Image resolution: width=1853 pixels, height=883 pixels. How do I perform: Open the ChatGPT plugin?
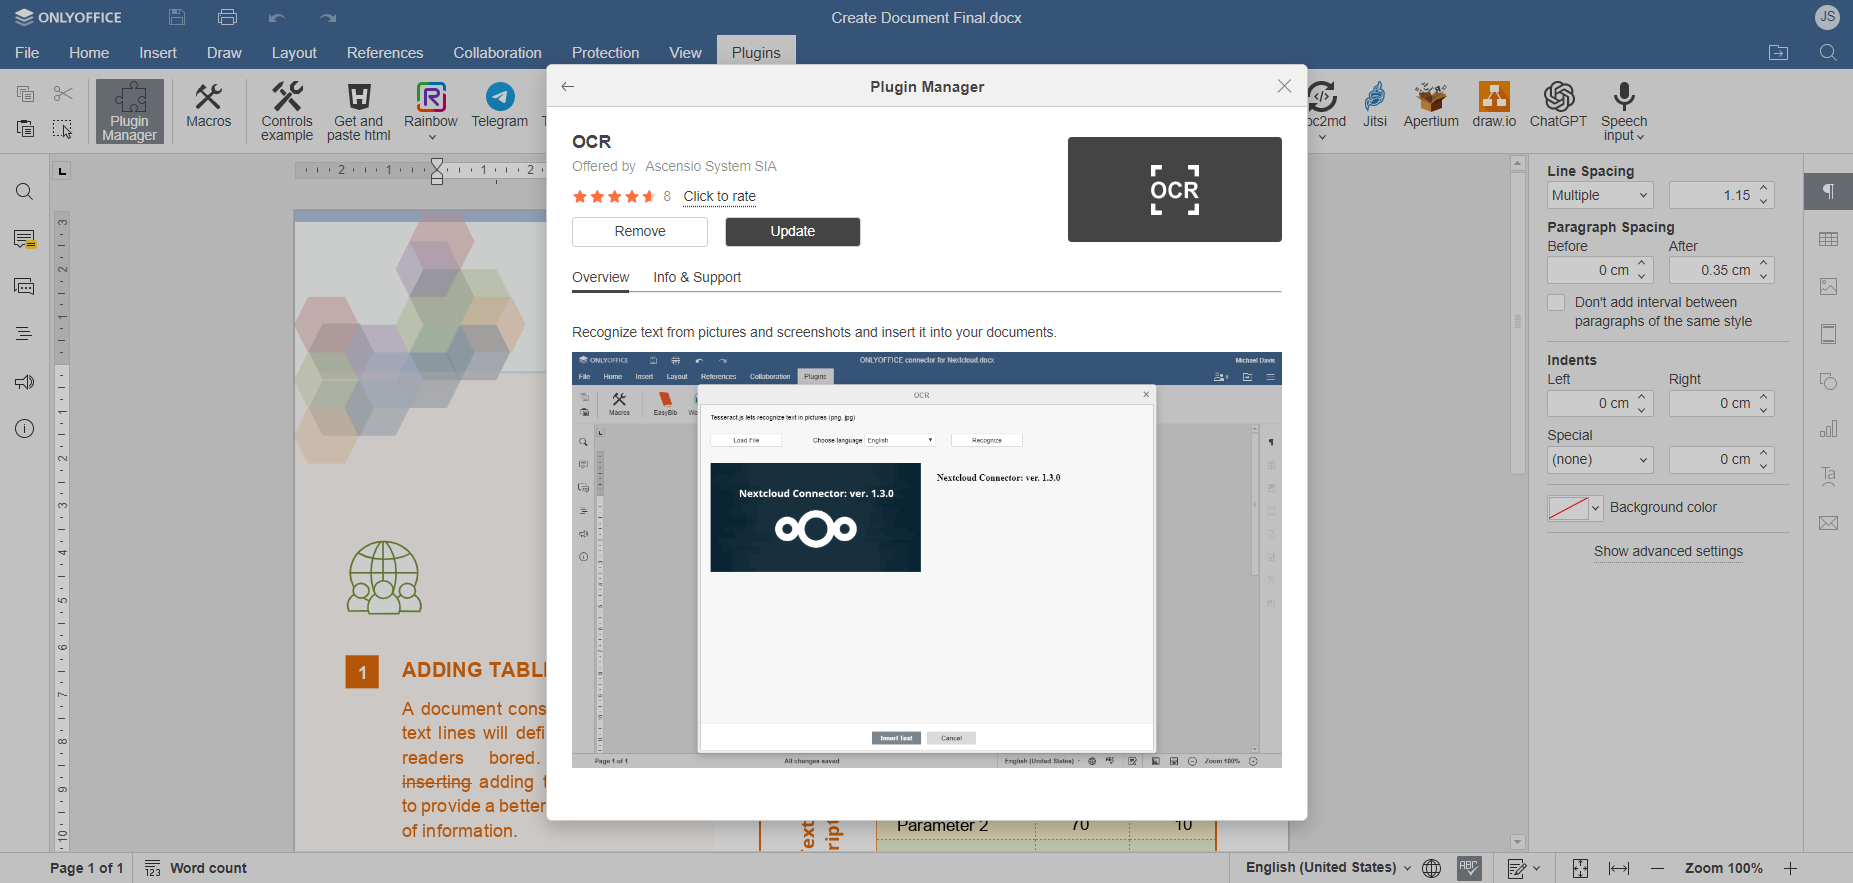coord(1558,106)
